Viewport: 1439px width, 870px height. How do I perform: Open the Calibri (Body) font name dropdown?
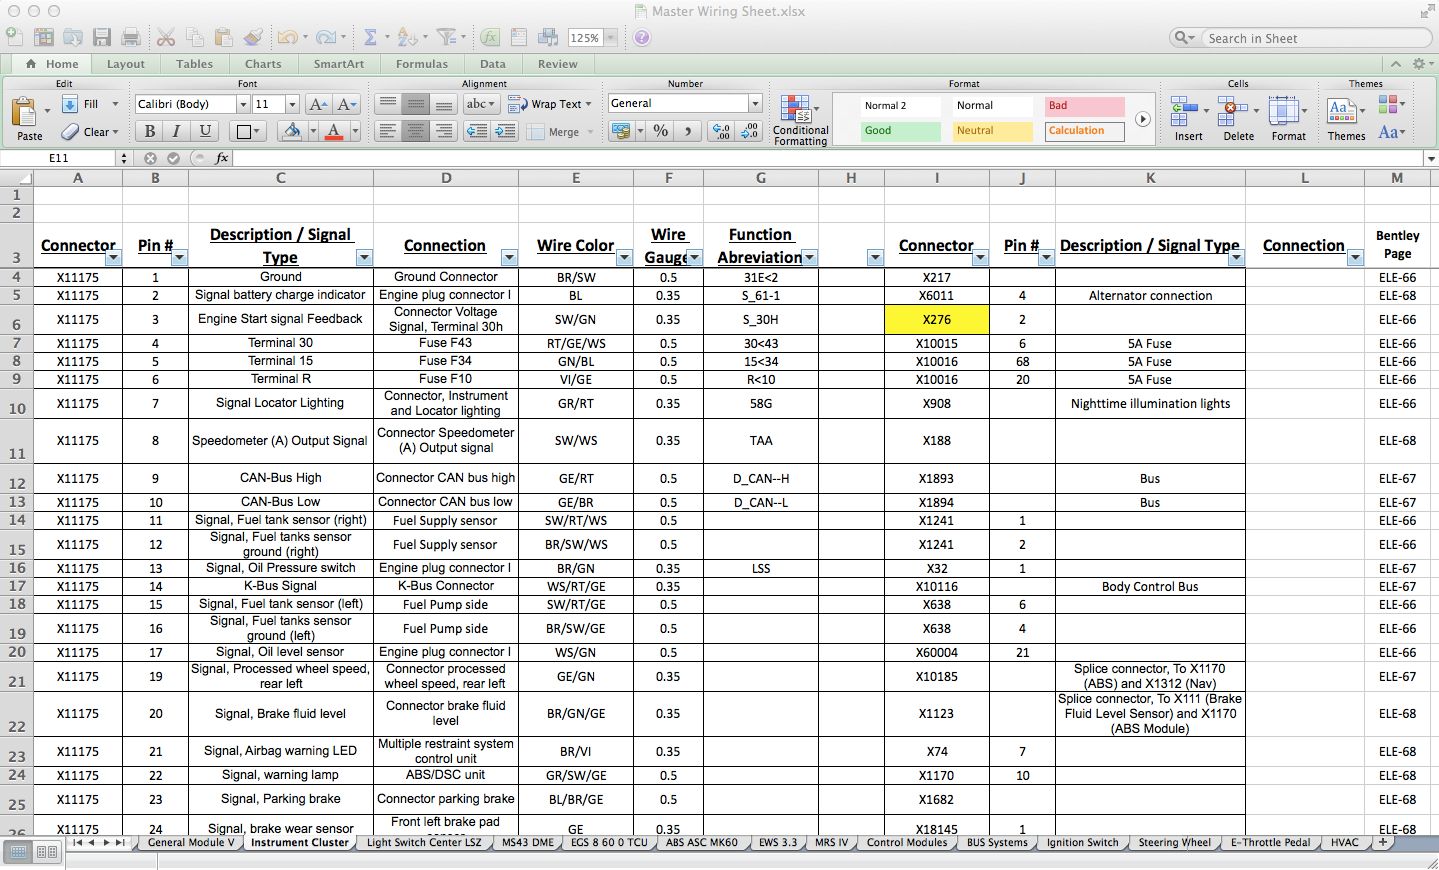coord(242,104)
